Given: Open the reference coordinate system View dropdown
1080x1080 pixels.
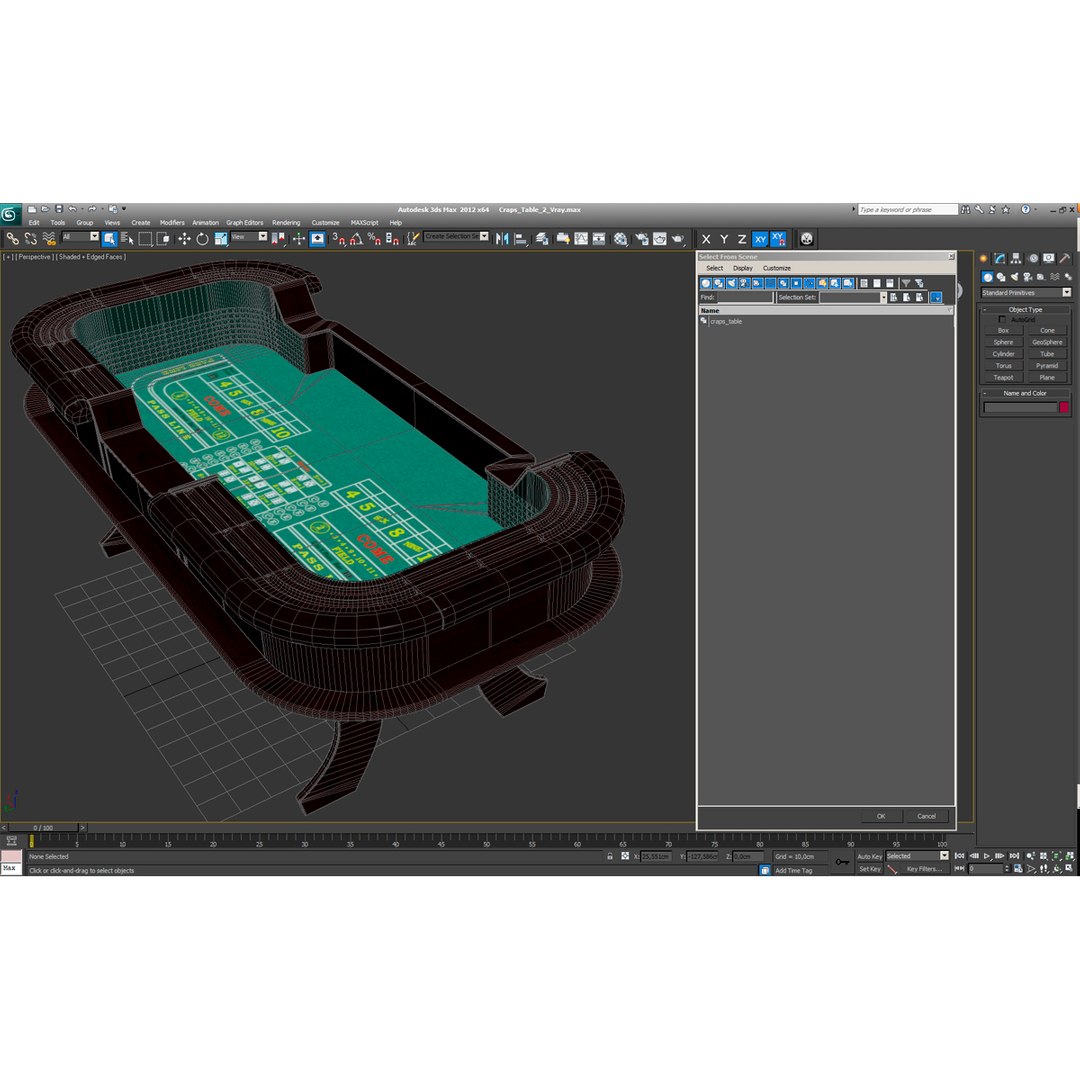Looking at the screenshot, I should 249,237.
